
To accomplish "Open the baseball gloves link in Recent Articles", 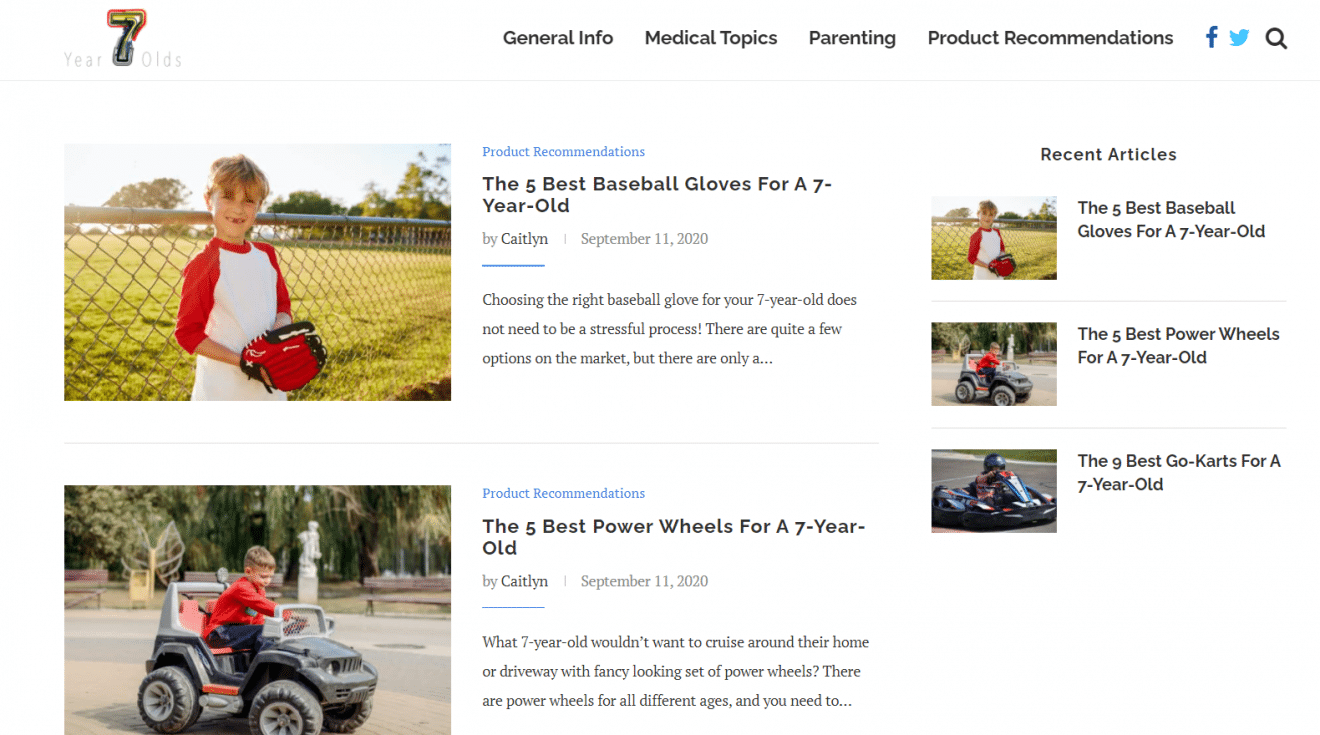I will (1171, 219).
